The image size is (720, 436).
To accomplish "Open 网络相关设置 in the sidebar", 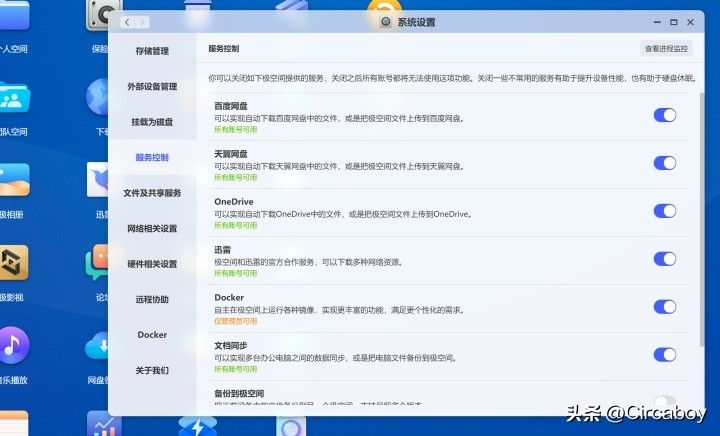I will pos(152,228).
